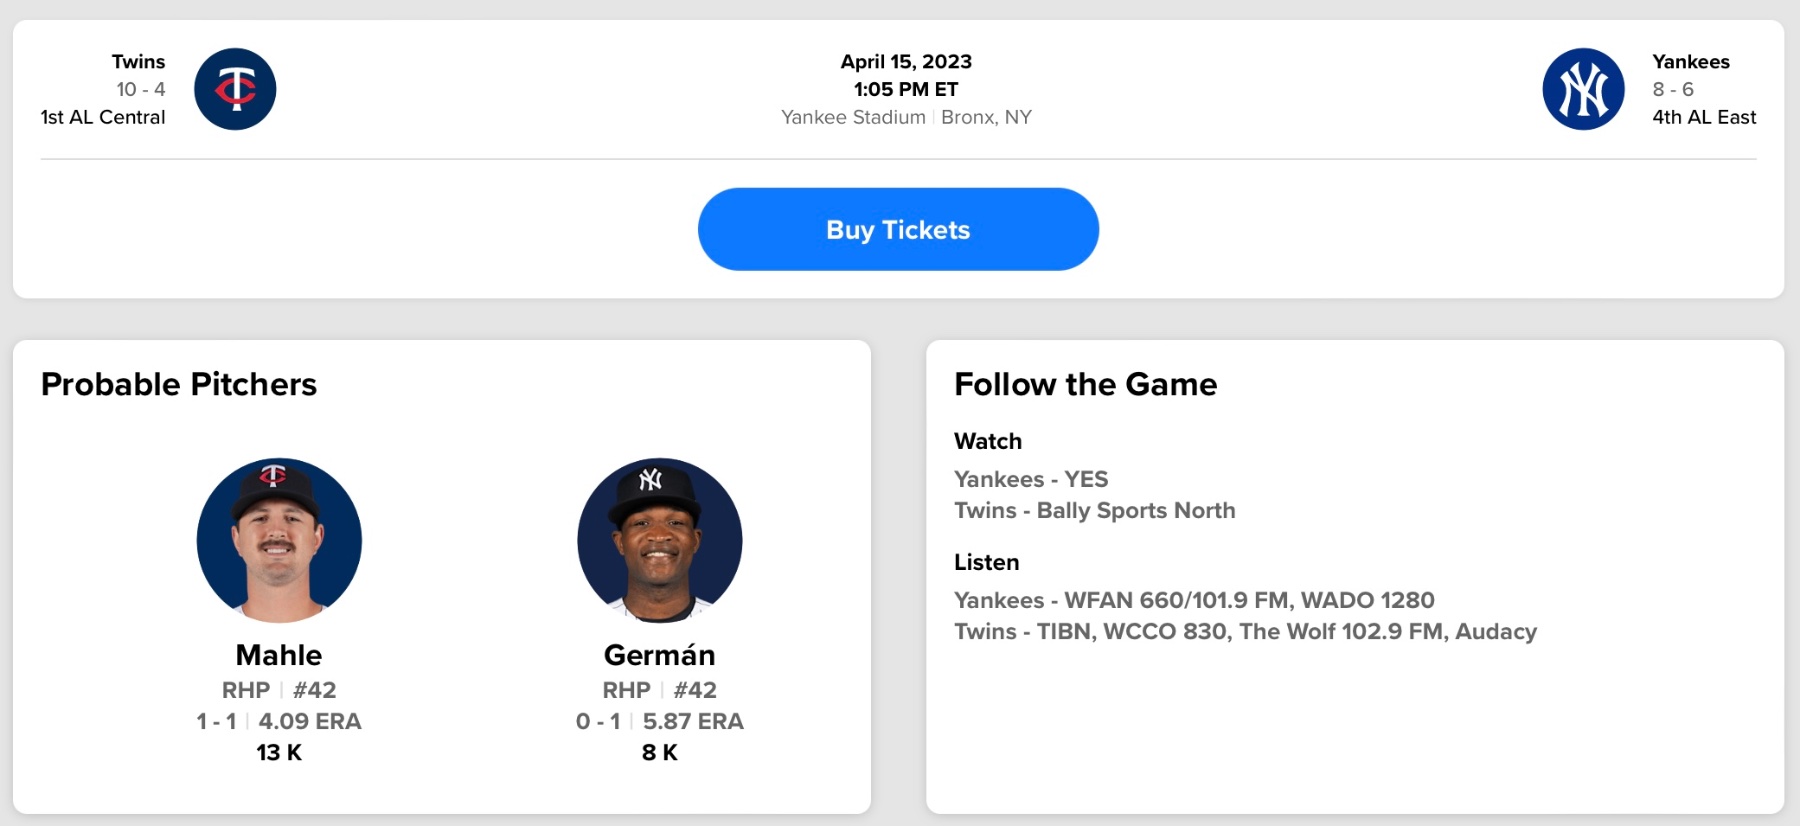1800x826 pixels.
Task: Click the Follow the Game heading
Action: click(x=1085, y=384)
